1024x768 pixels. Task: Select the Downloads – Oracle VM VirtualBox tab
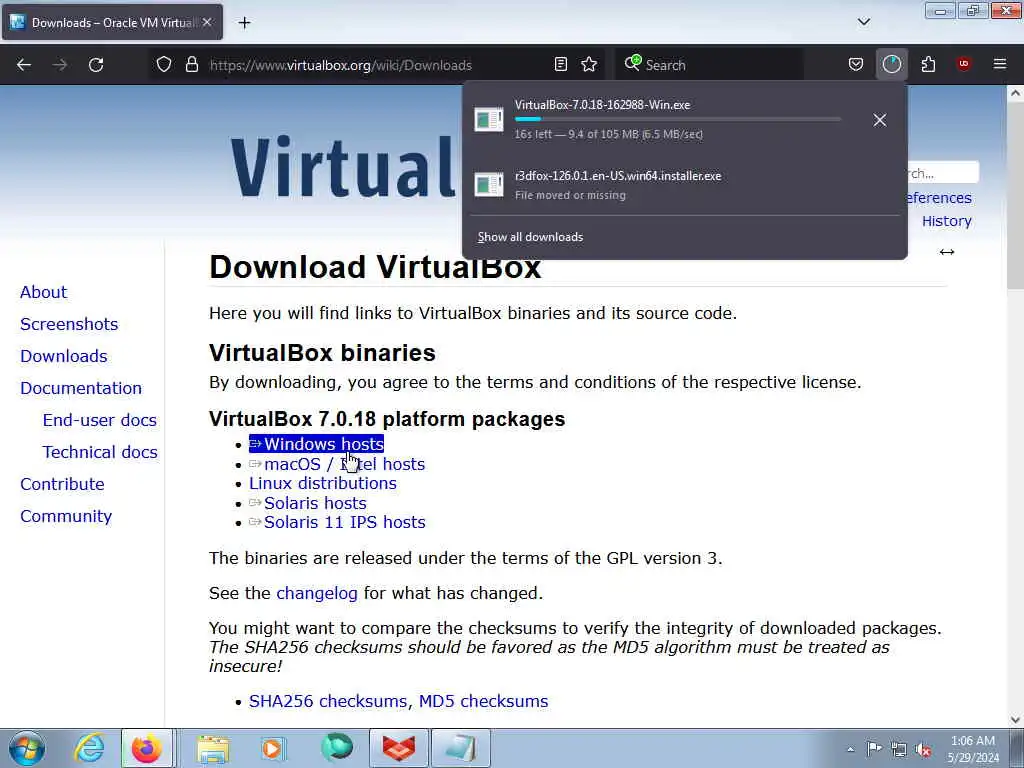click(x=112, y=23)
